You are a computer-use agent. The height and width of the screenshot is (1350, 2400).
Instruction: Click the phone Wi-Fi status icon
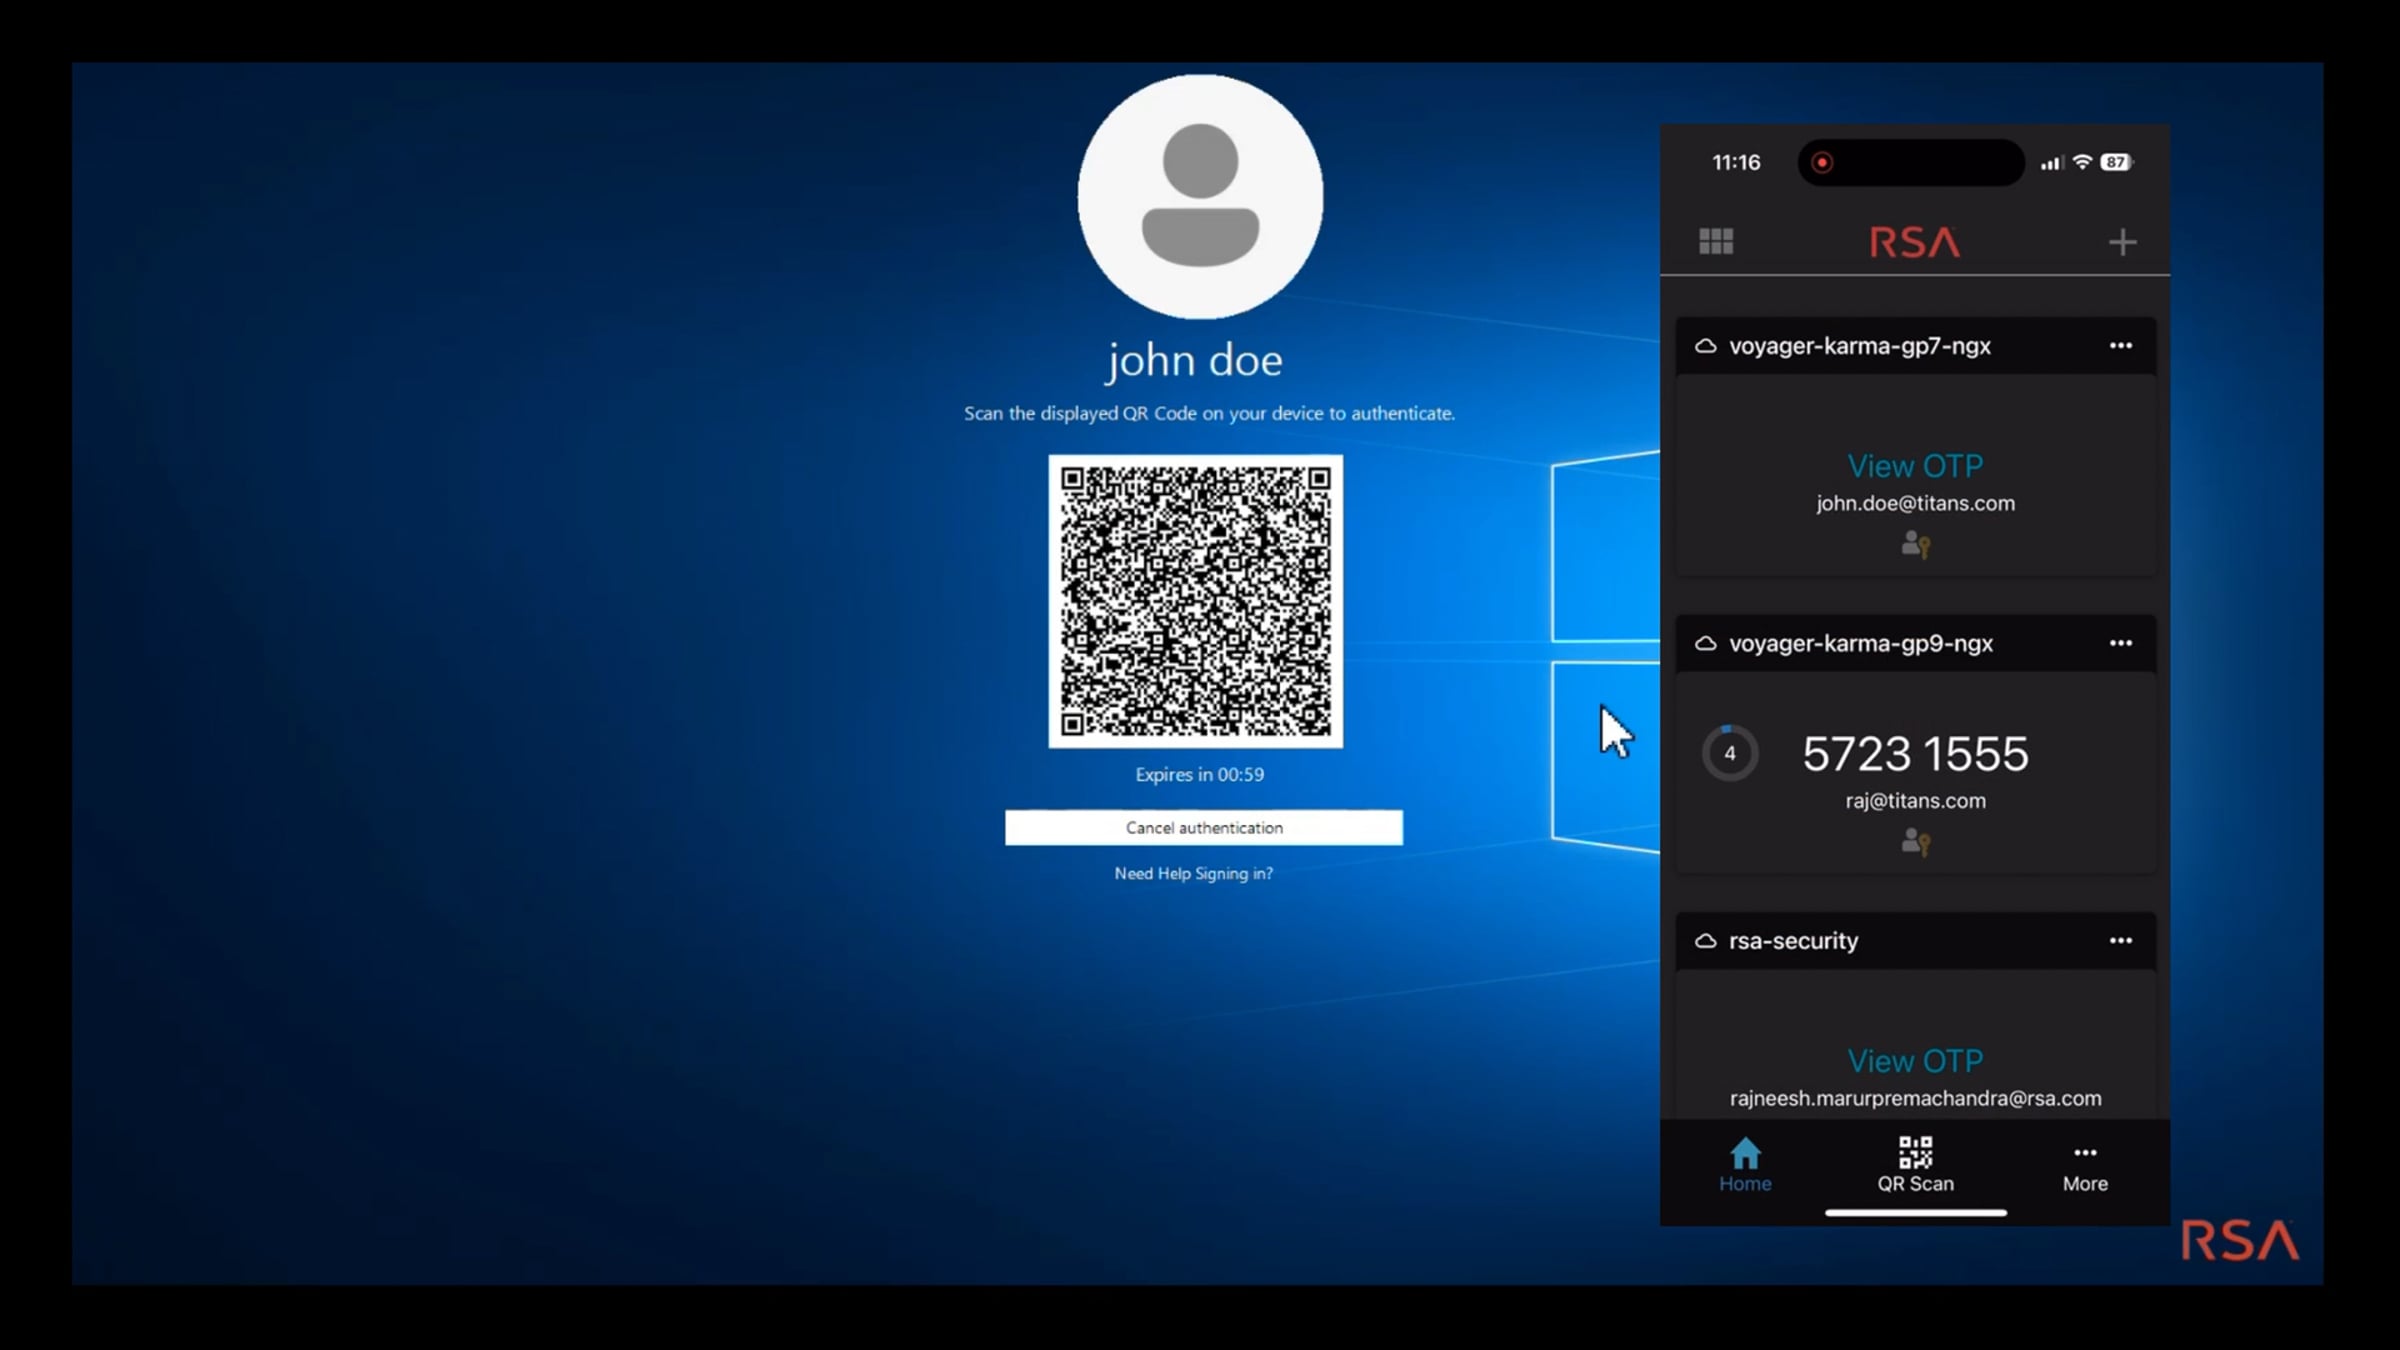tap(2082, 162)
